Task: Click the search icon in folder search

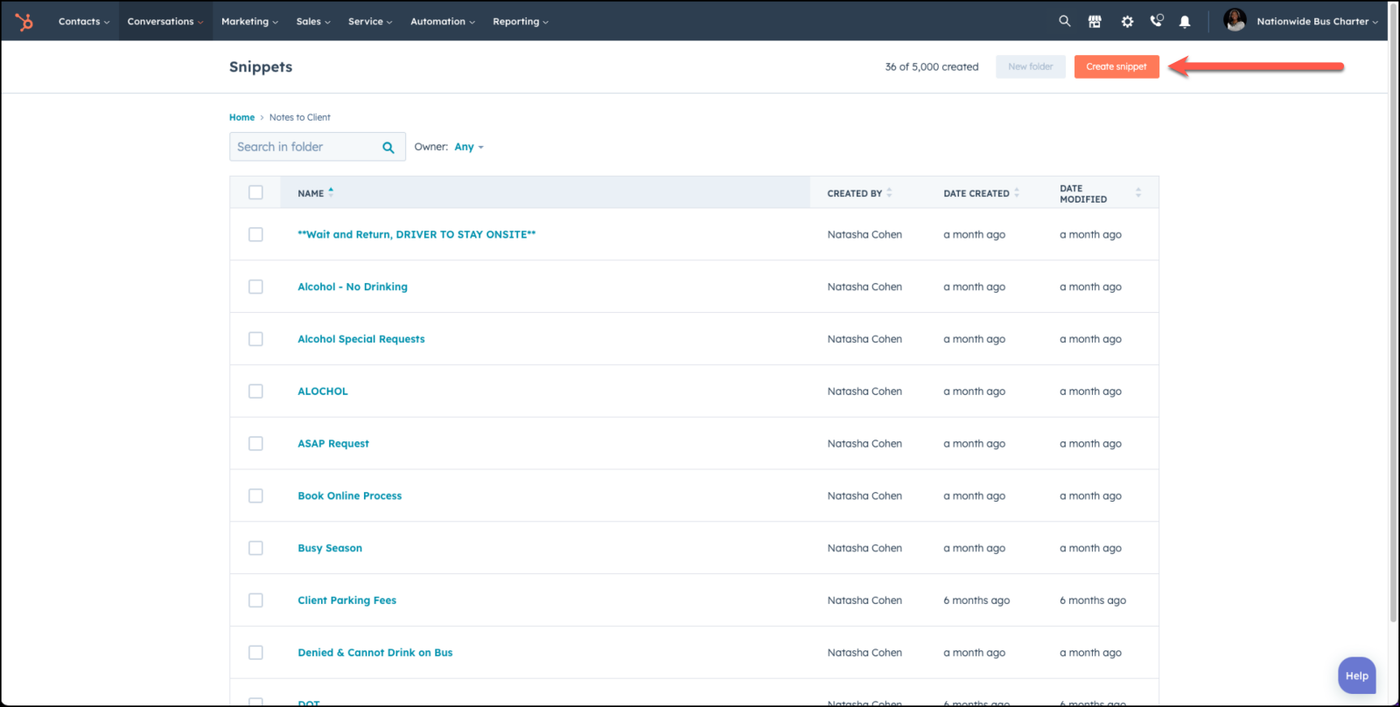Action: tap(388, 147)
